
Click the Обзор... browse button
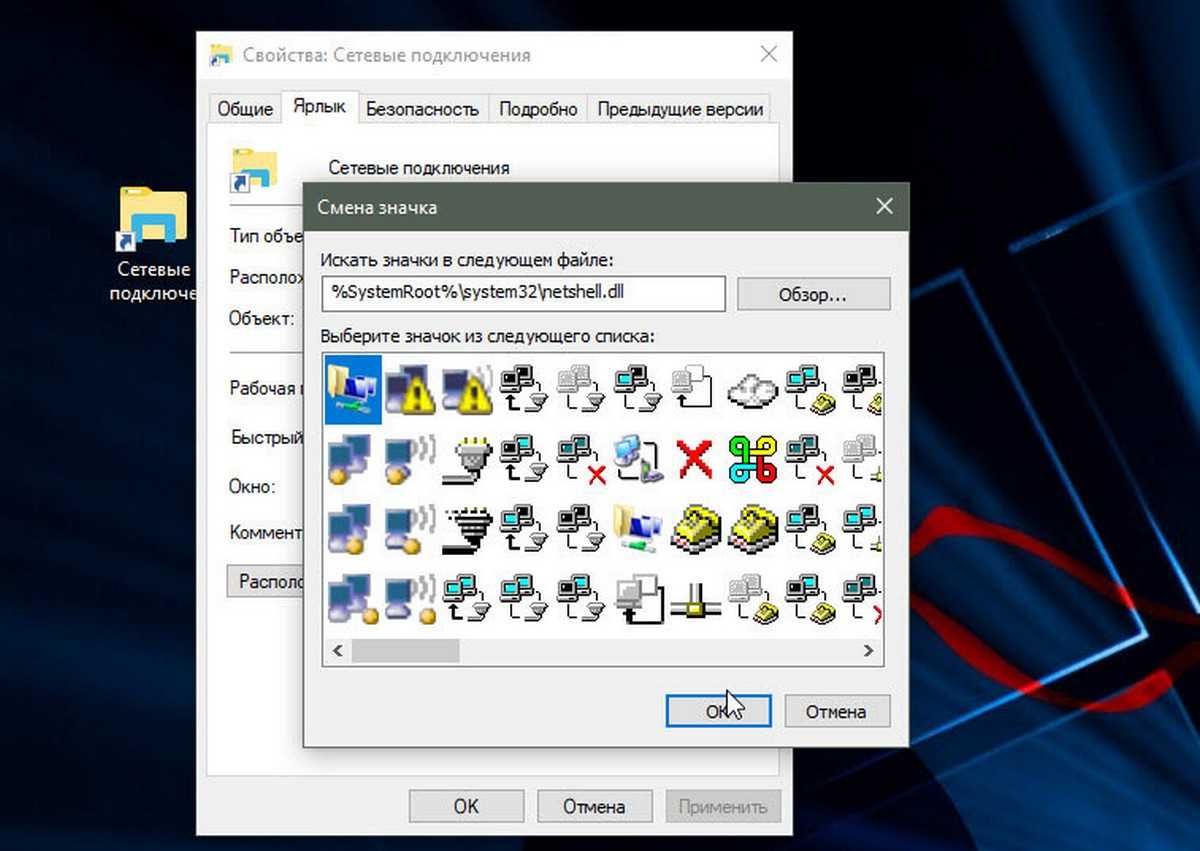point(813,295)
